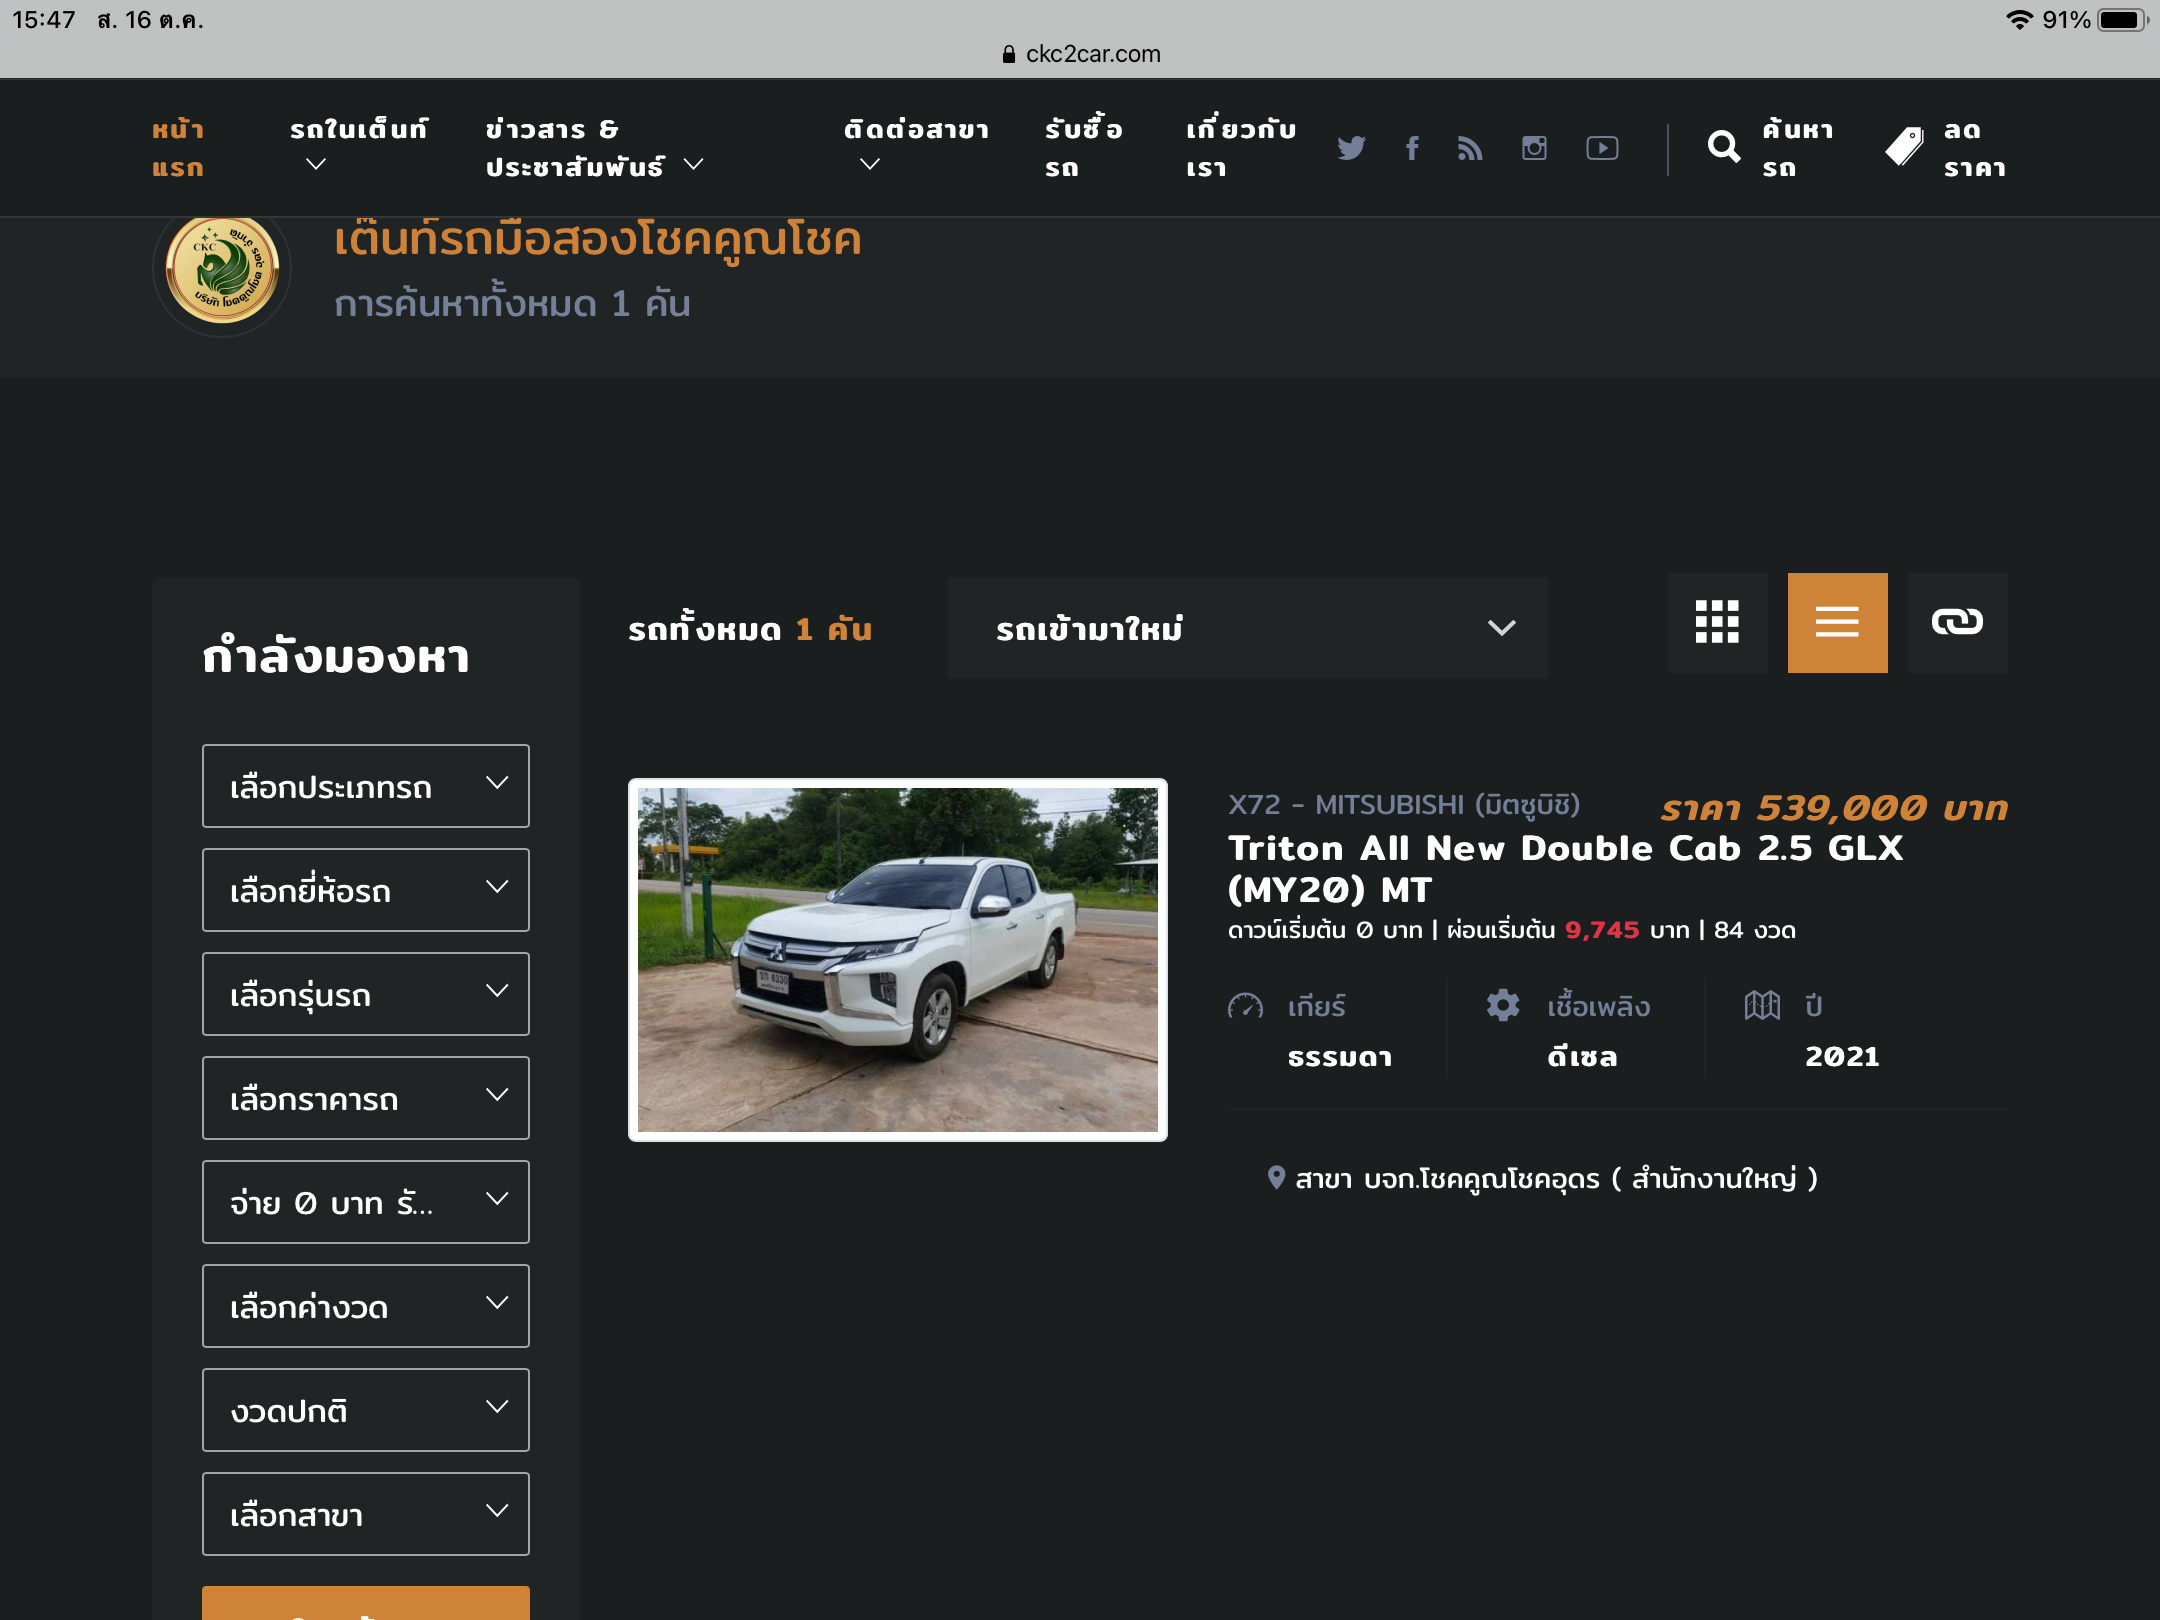Image resolution: width=2160 pixels, height=1620 pixels.
Task: Click the รับซื้อรถ link
Action: coord(1083,148)
